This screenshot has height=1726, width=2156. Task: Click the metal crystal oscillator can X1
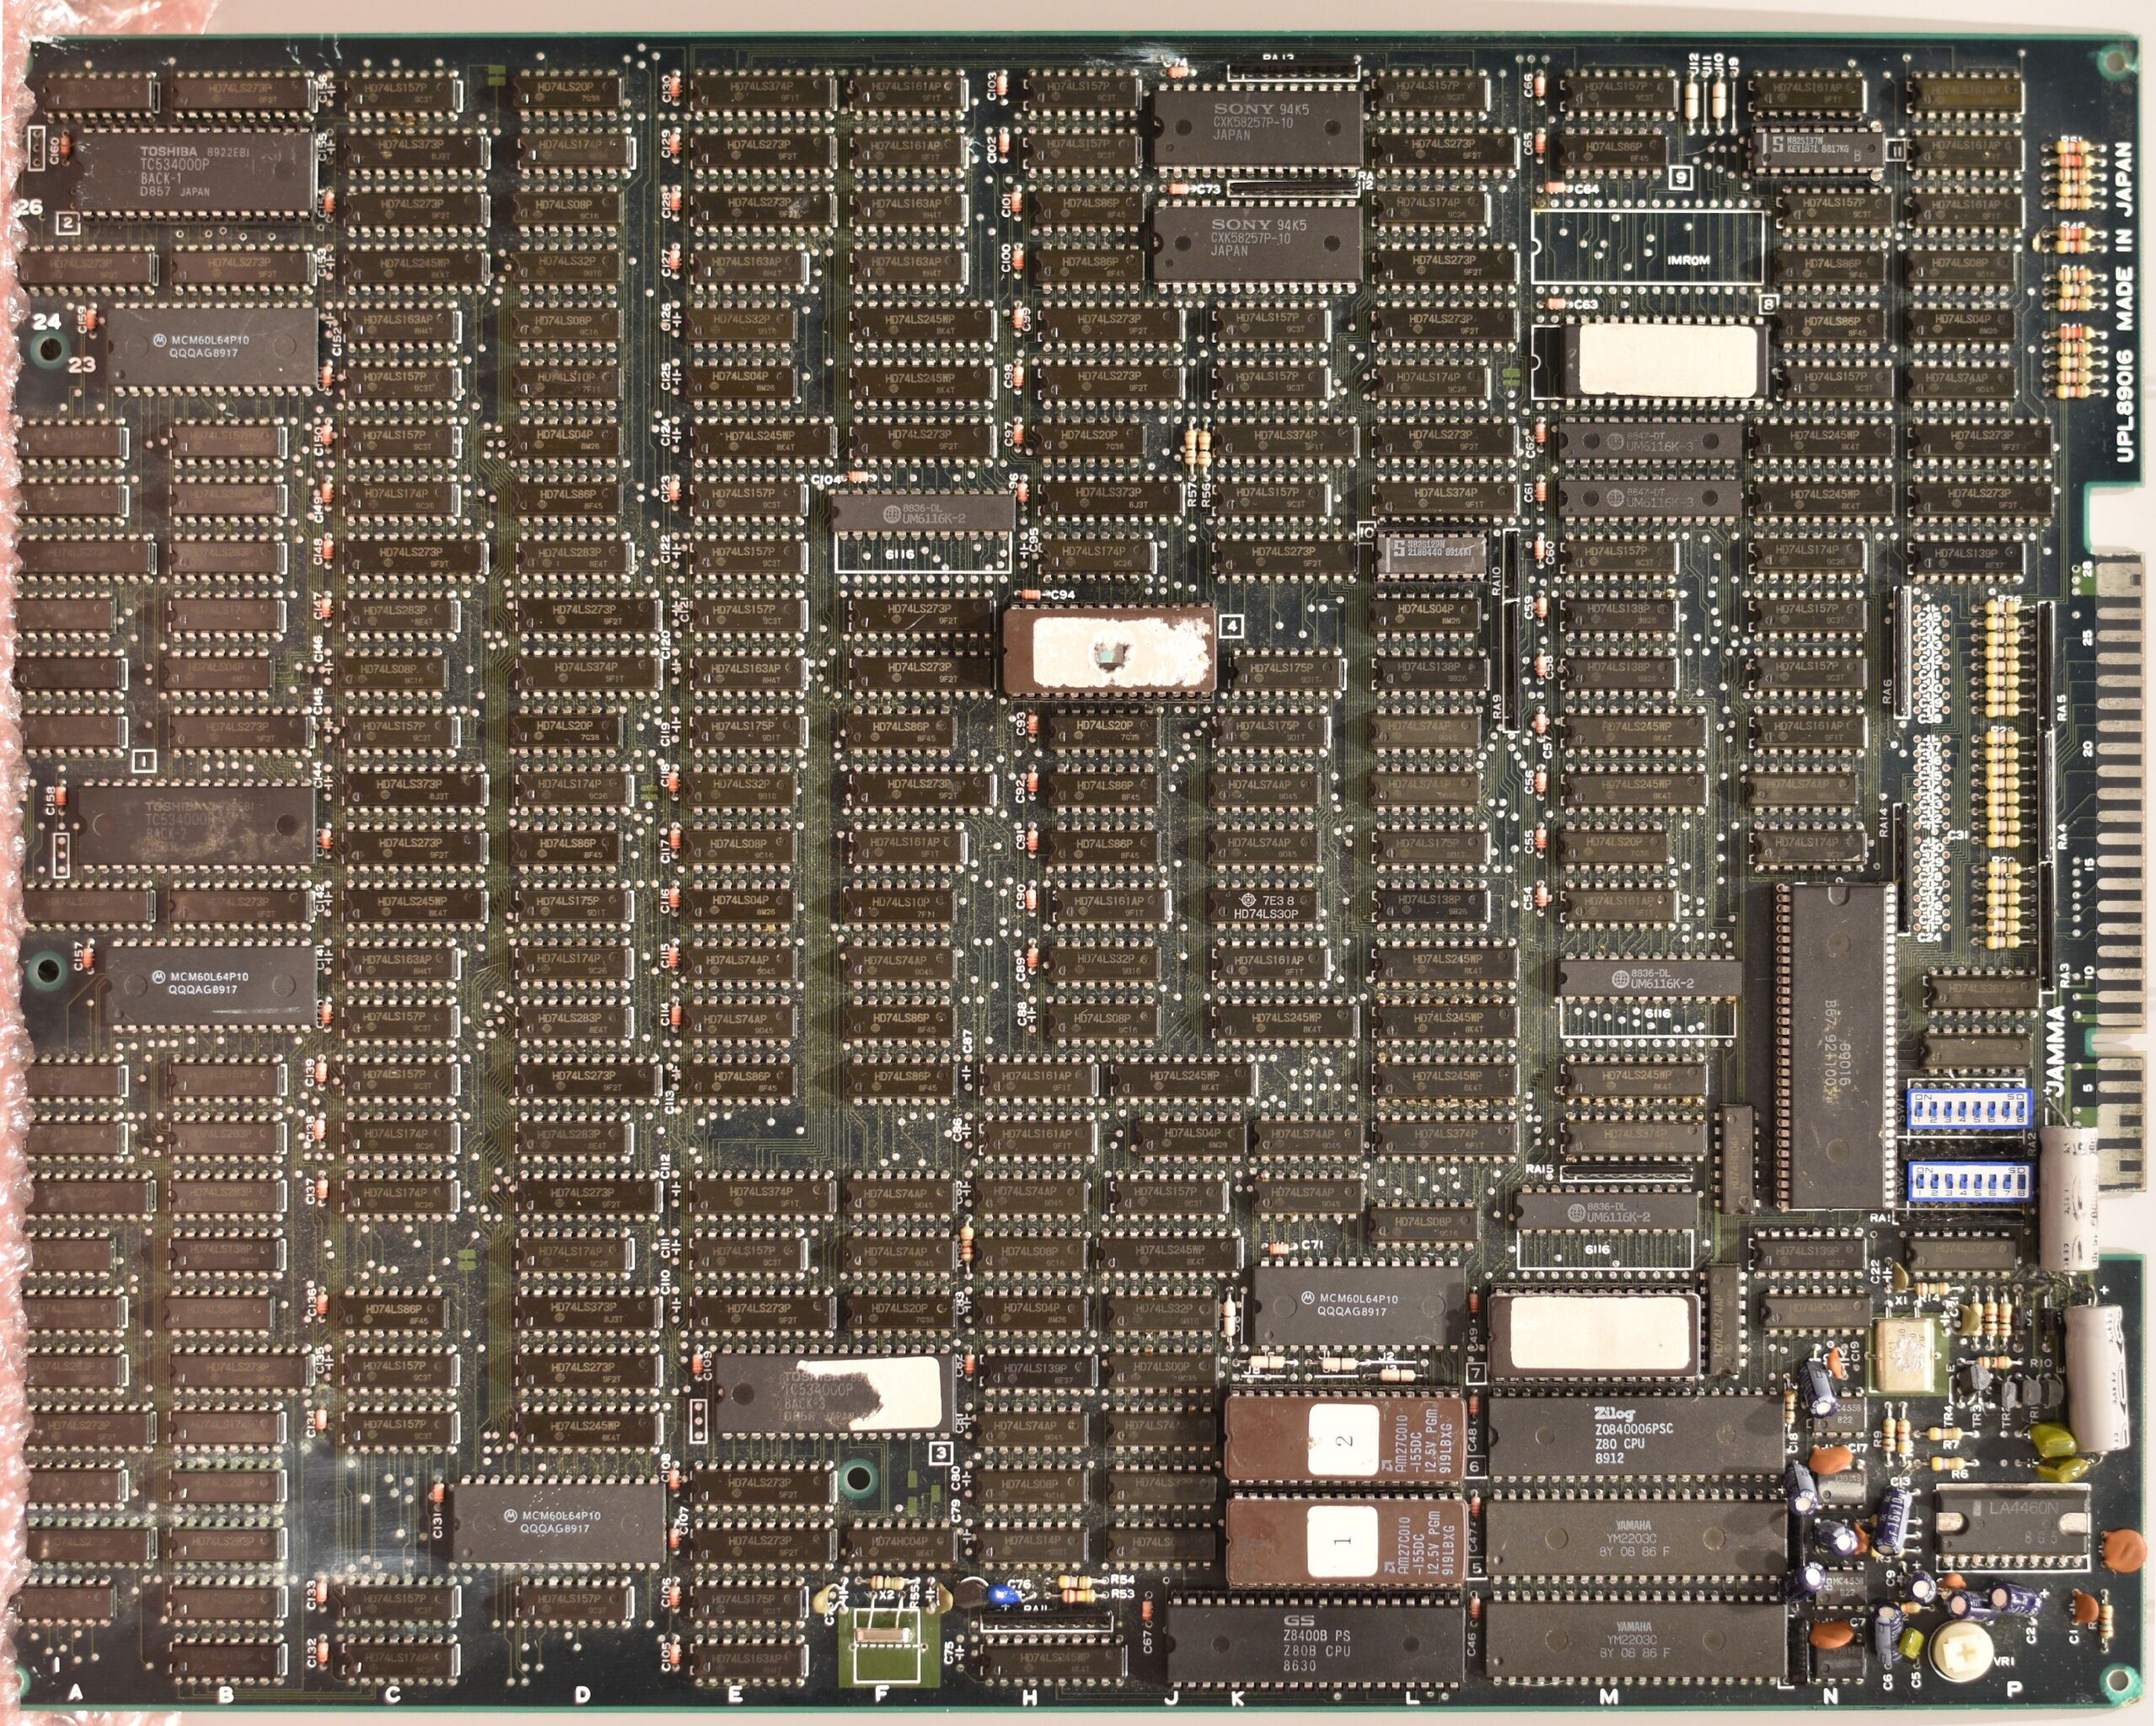tap(1905, 1355)
